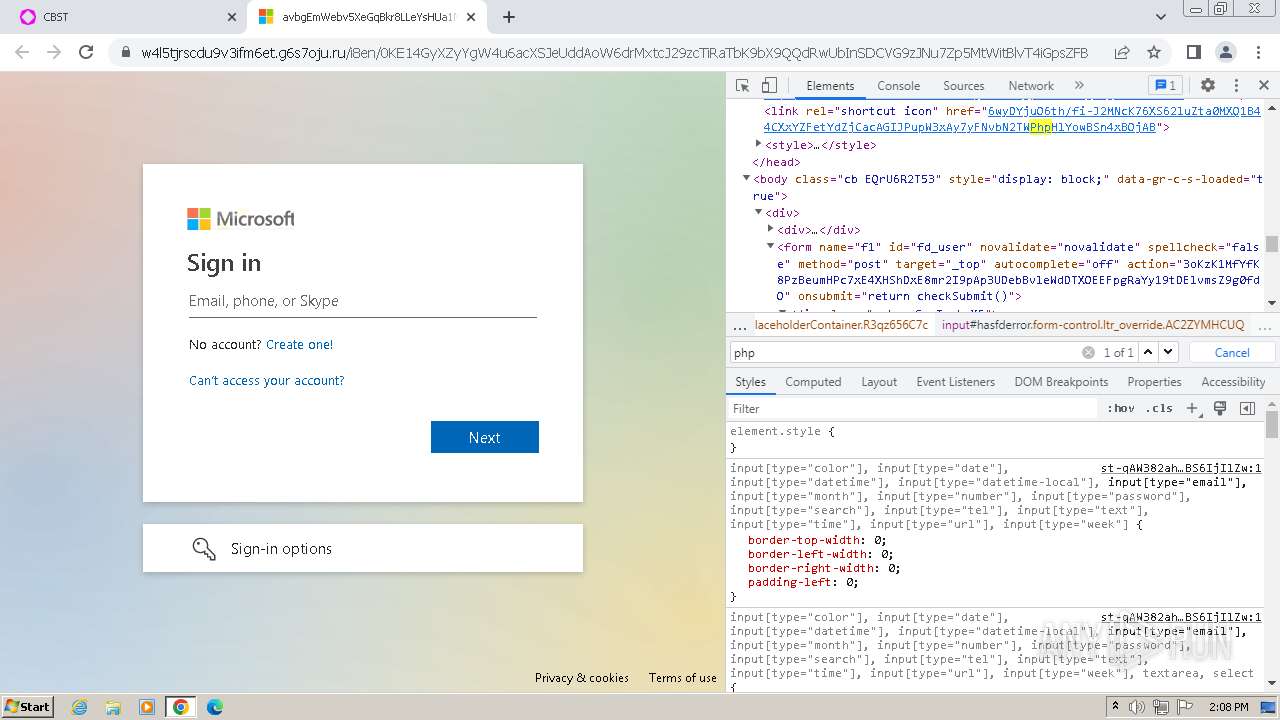Click the inspect element picker icon
The height and width of the screenshot is (720, 1280).
point(742,86)
